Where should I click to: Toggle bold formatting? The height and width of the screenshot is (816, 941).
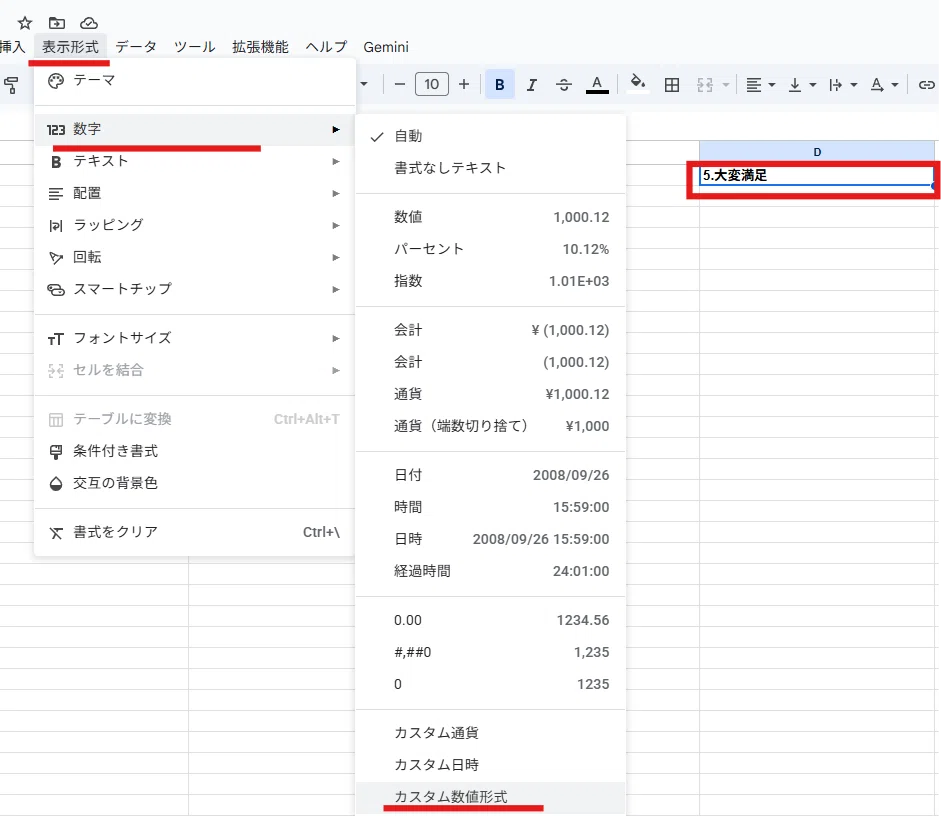coord(499,85)
